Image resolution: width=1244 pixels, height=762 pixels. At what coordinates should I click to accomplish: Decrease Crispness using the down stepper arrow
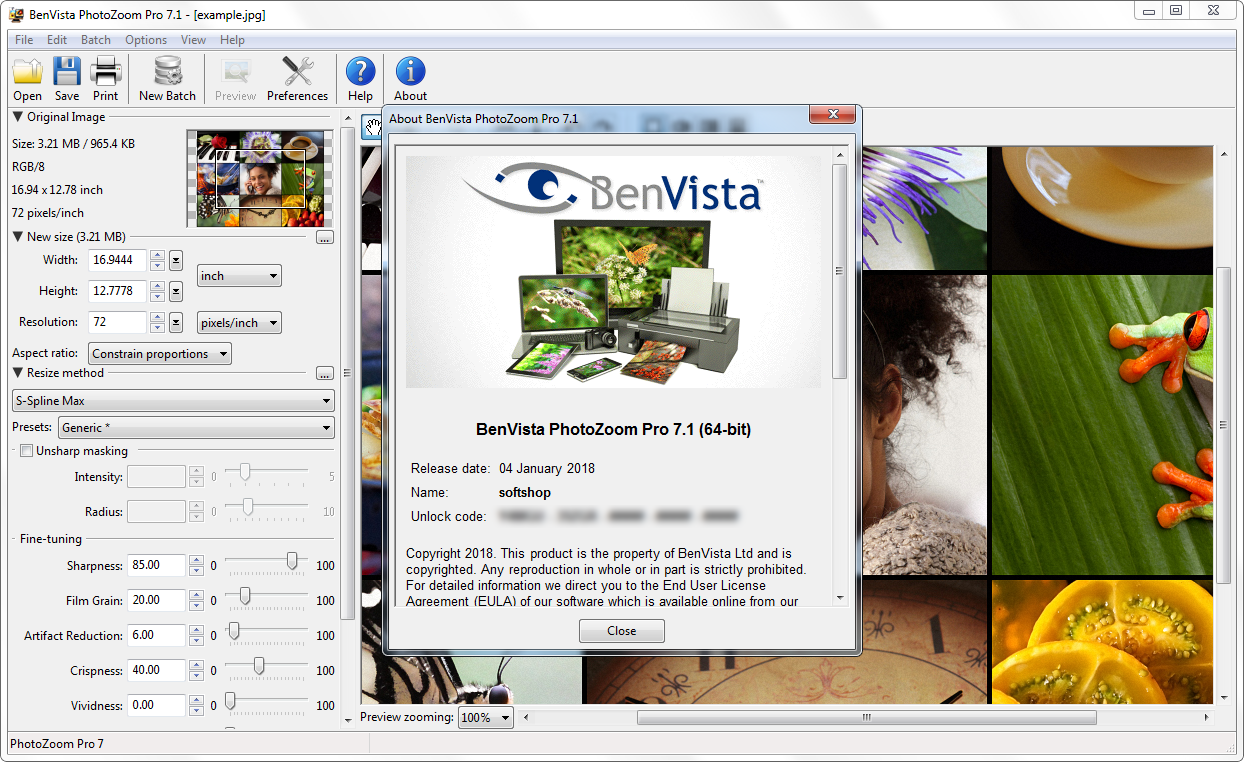(196, 676)
